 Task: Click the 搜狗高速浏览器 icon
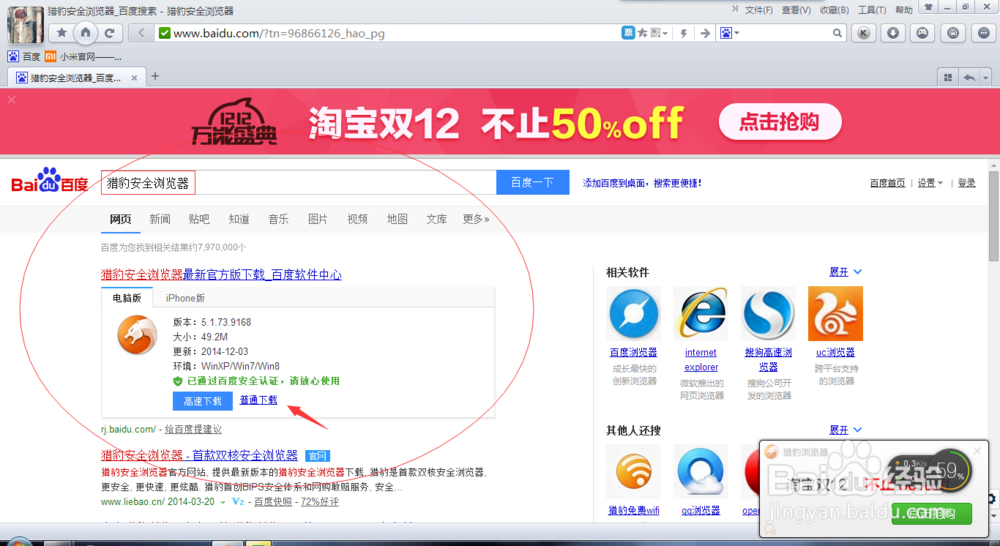[x=768, y=313]
